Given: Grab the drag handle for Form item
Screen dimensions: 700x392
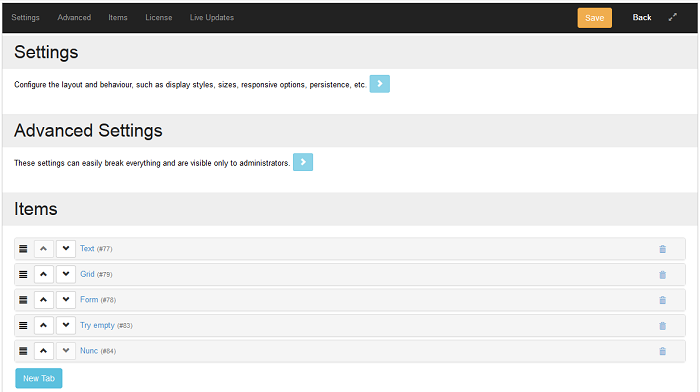Looking at the screenshot, I should pos(23,300).
